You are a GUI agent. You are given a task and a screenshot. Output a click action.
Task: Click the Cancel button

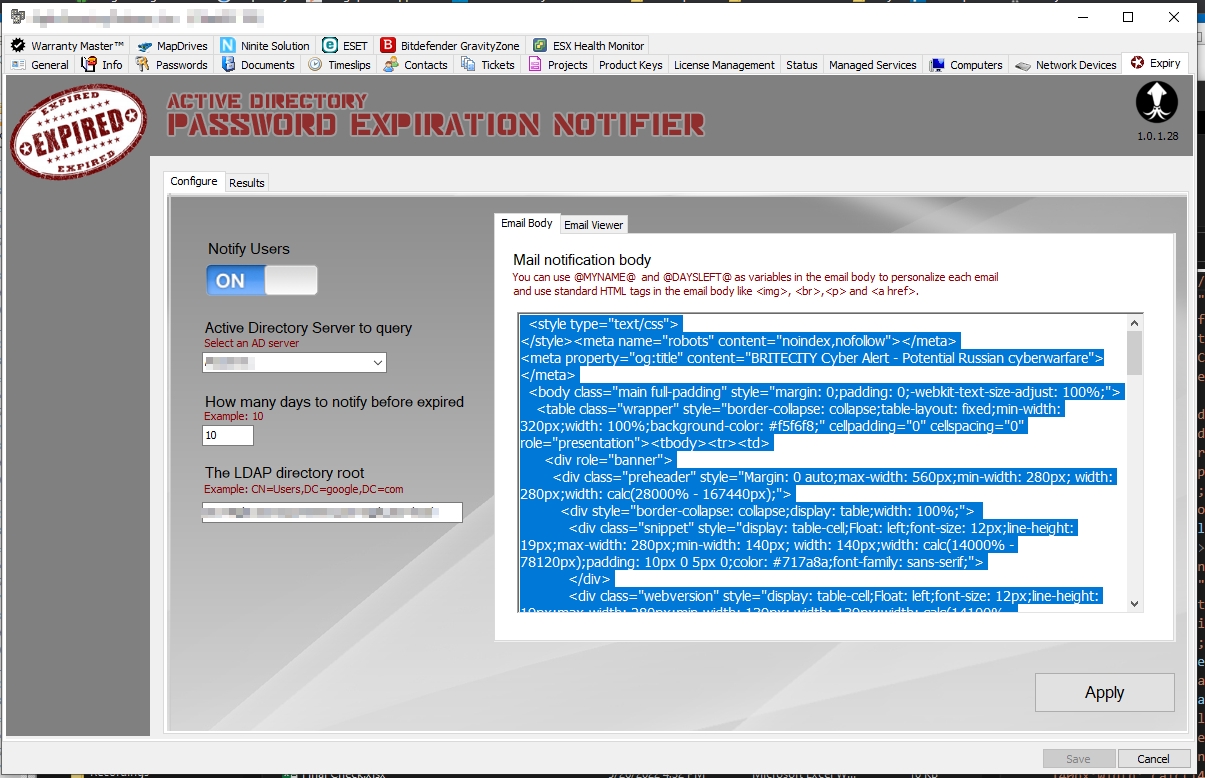point(1154,759)
